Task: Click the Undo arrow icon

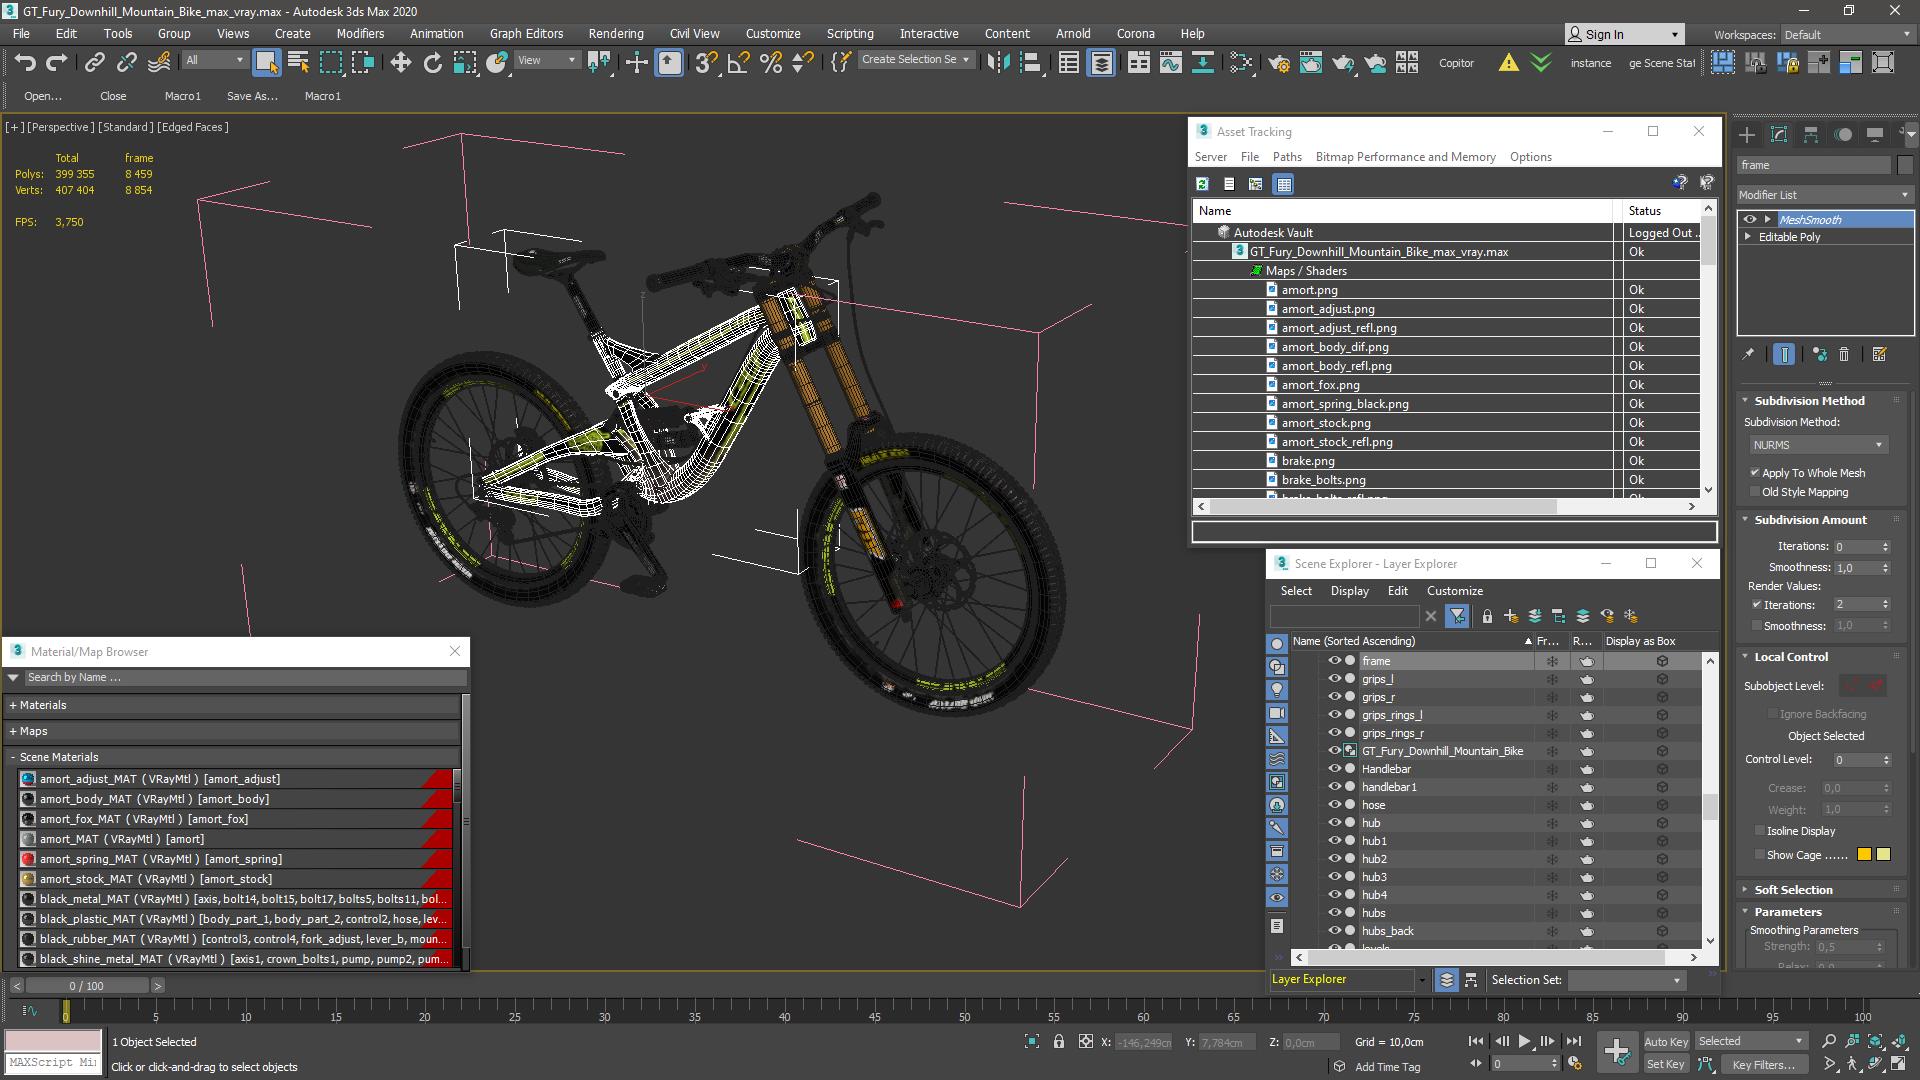Action: pyautogui.click(x=25, y=62)
